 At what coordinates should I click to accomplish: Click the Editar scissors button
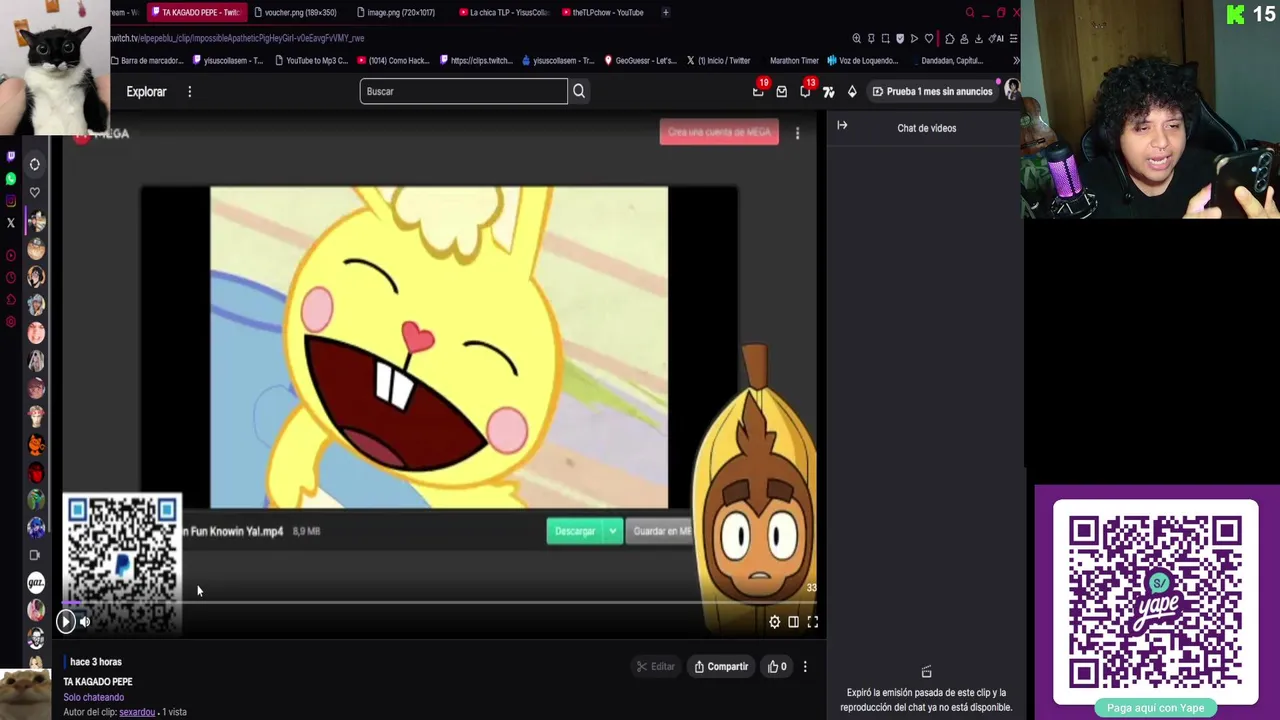coord(656,667)
